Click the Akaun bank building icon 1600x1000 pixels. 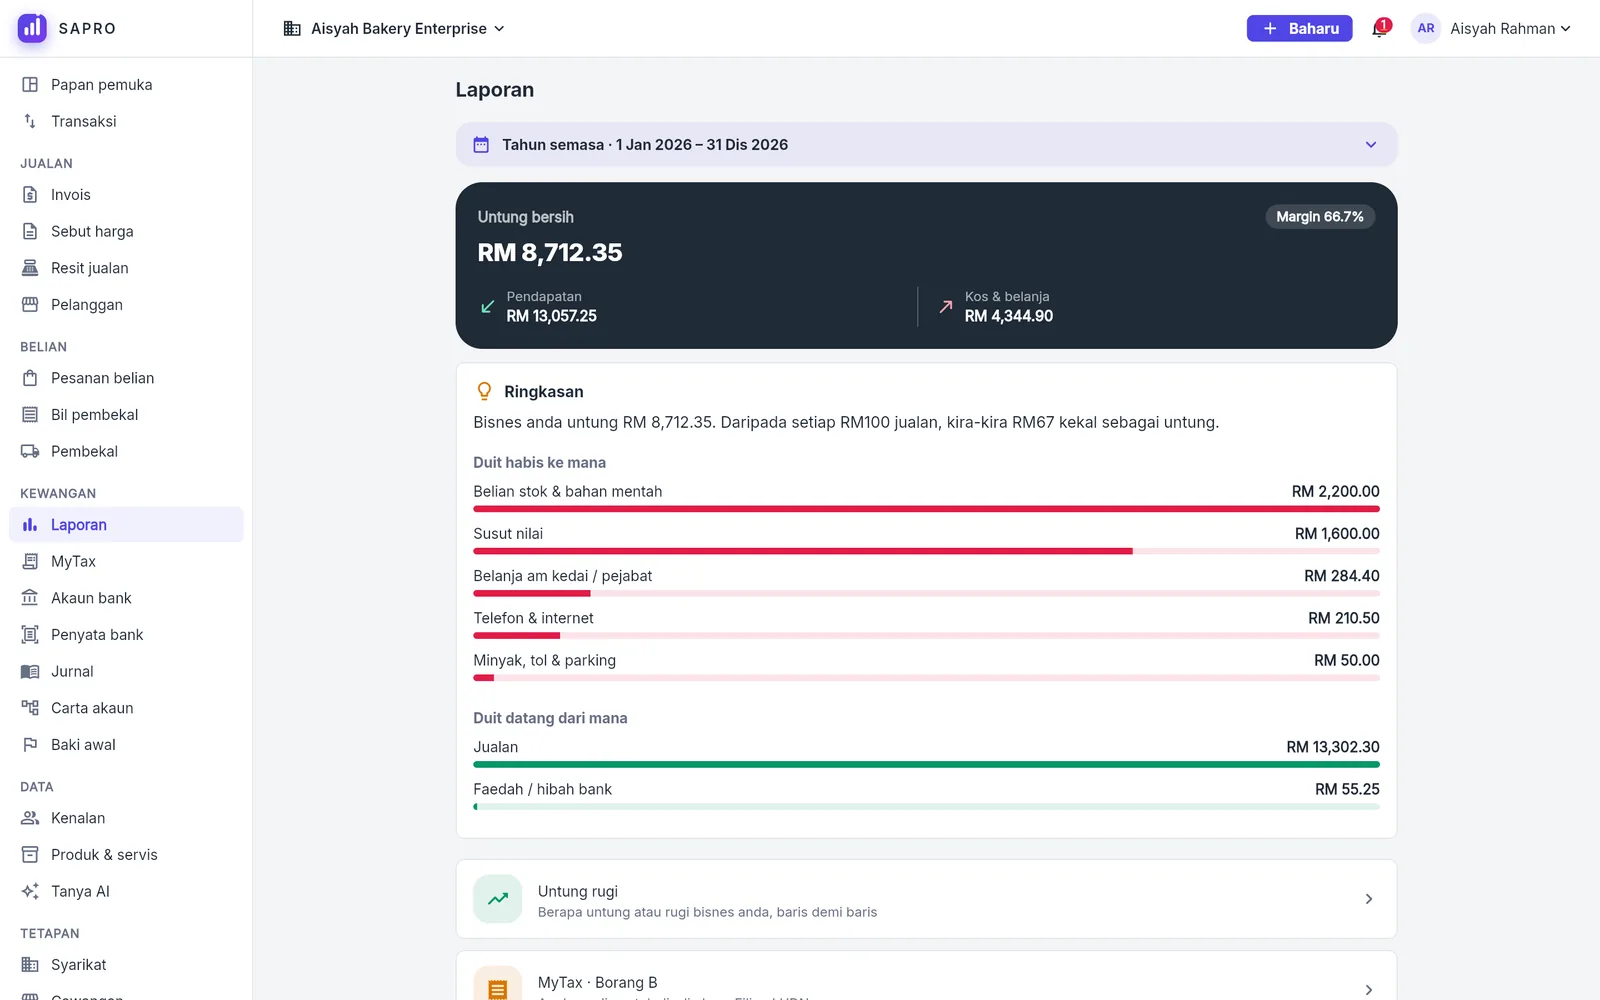(x=30, y=598)
